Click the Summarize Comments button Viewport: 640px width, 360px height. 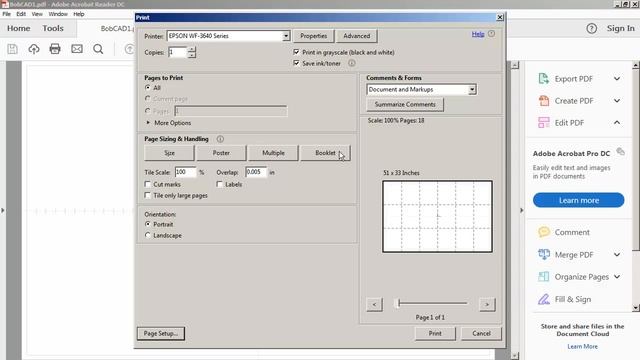(405, 104)
